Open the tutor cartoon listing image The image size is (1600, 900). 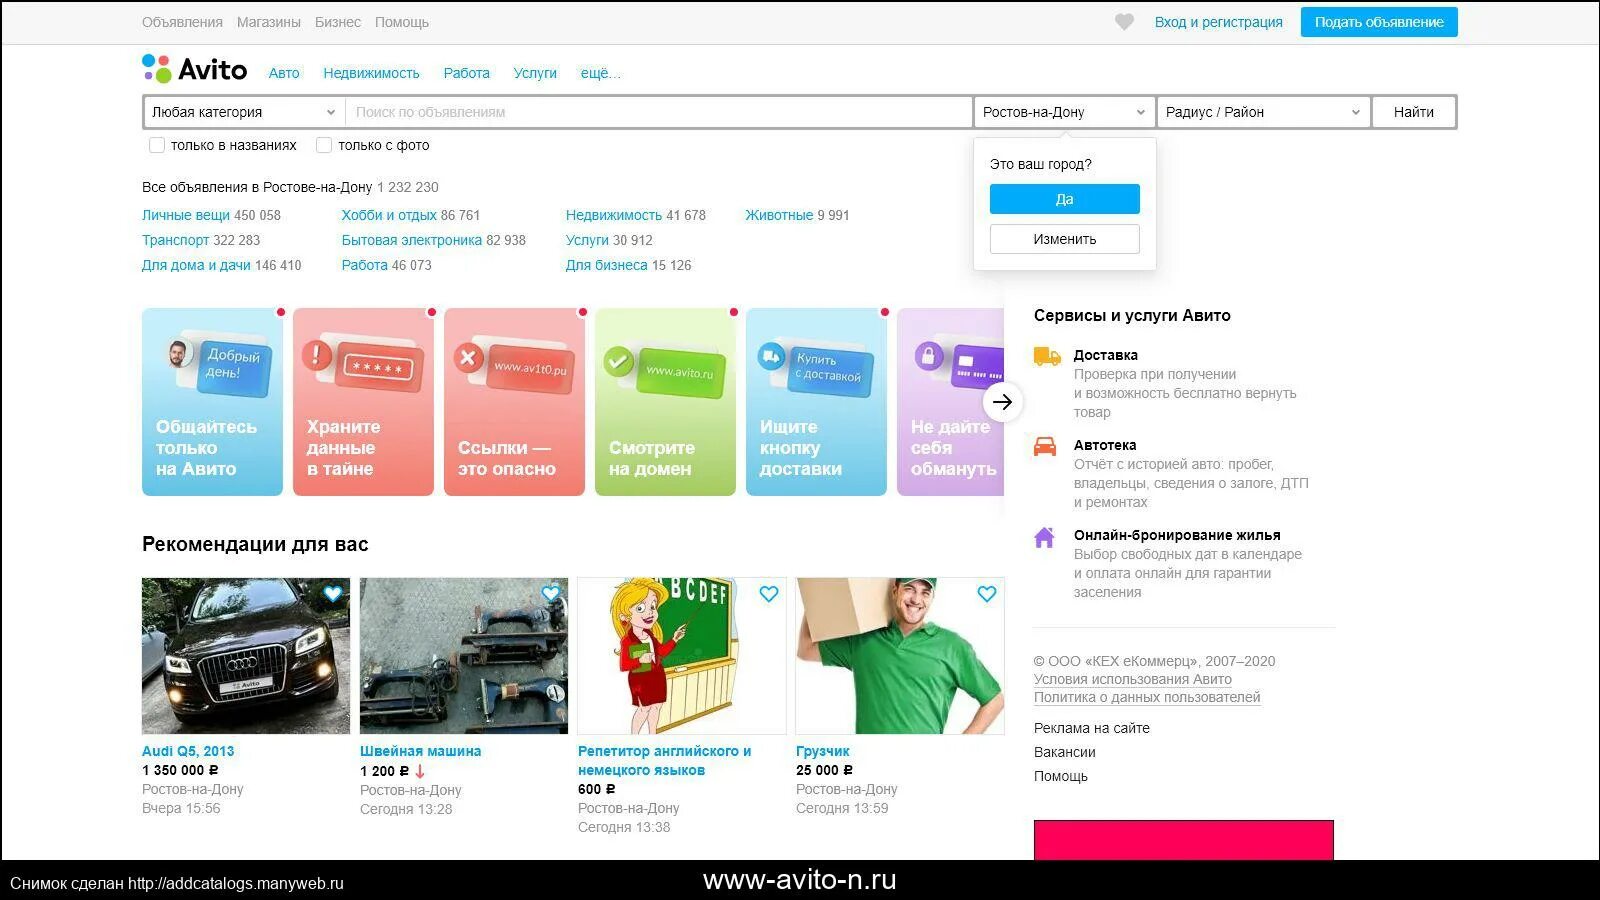[682, 656]
